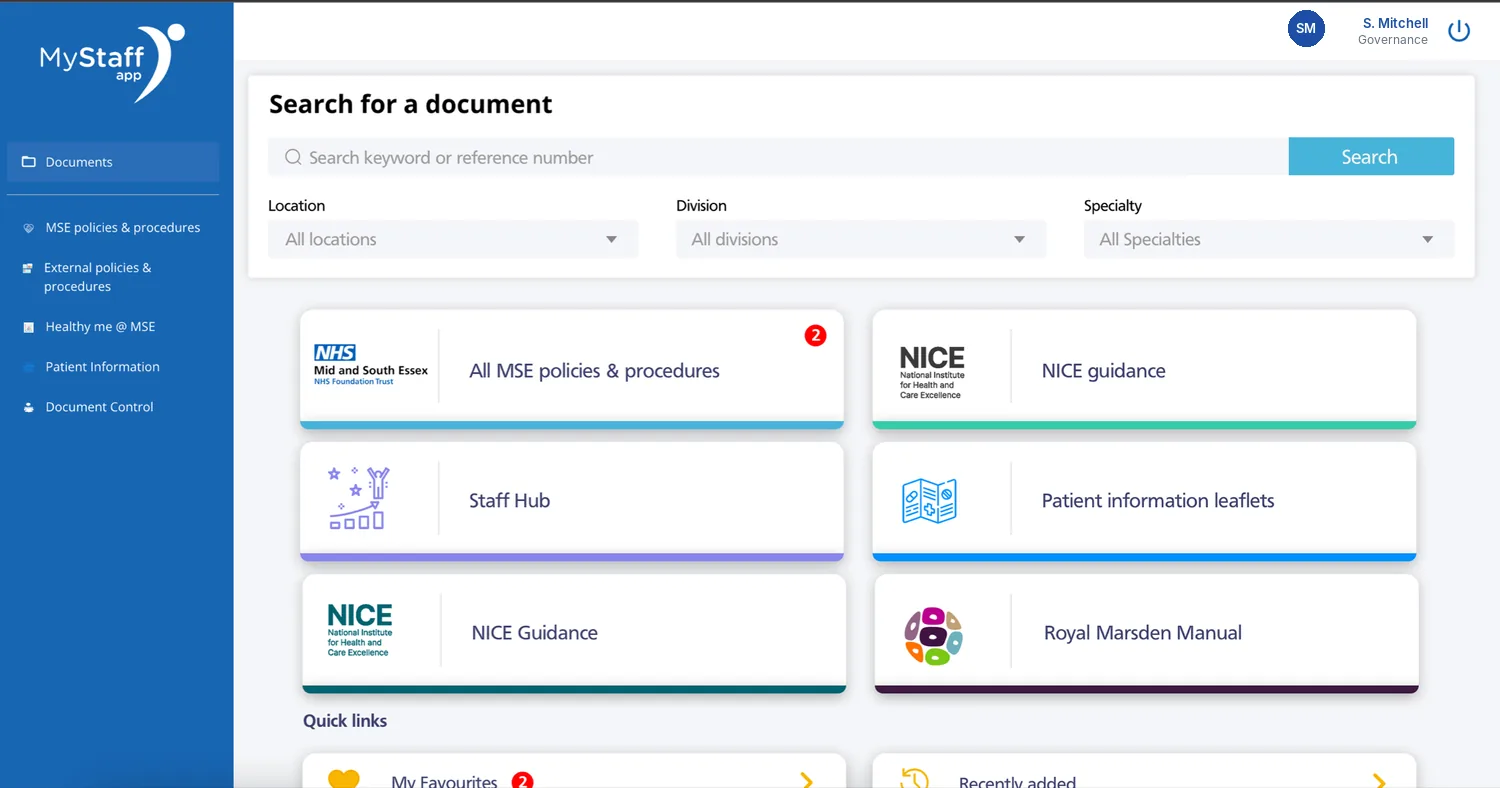Click the All Specialties dropdown arrow
This screenshot has height=788, width=1500.
pyautogui.click(x=1428, y=240)
